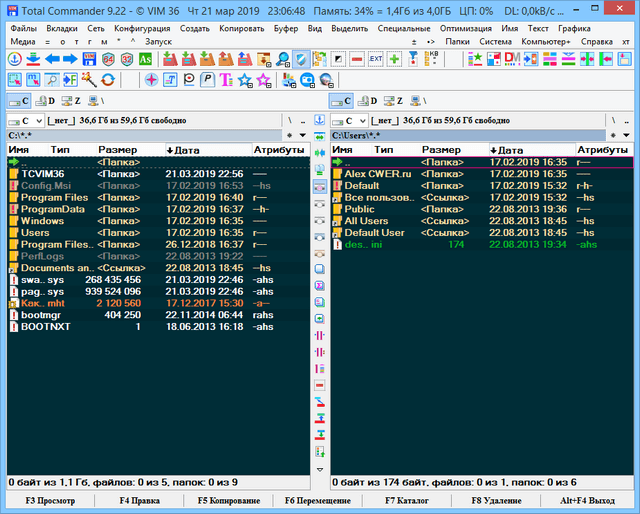Click the green plus toolbar icon
The image size is (640, 514).
click(395, 59)
